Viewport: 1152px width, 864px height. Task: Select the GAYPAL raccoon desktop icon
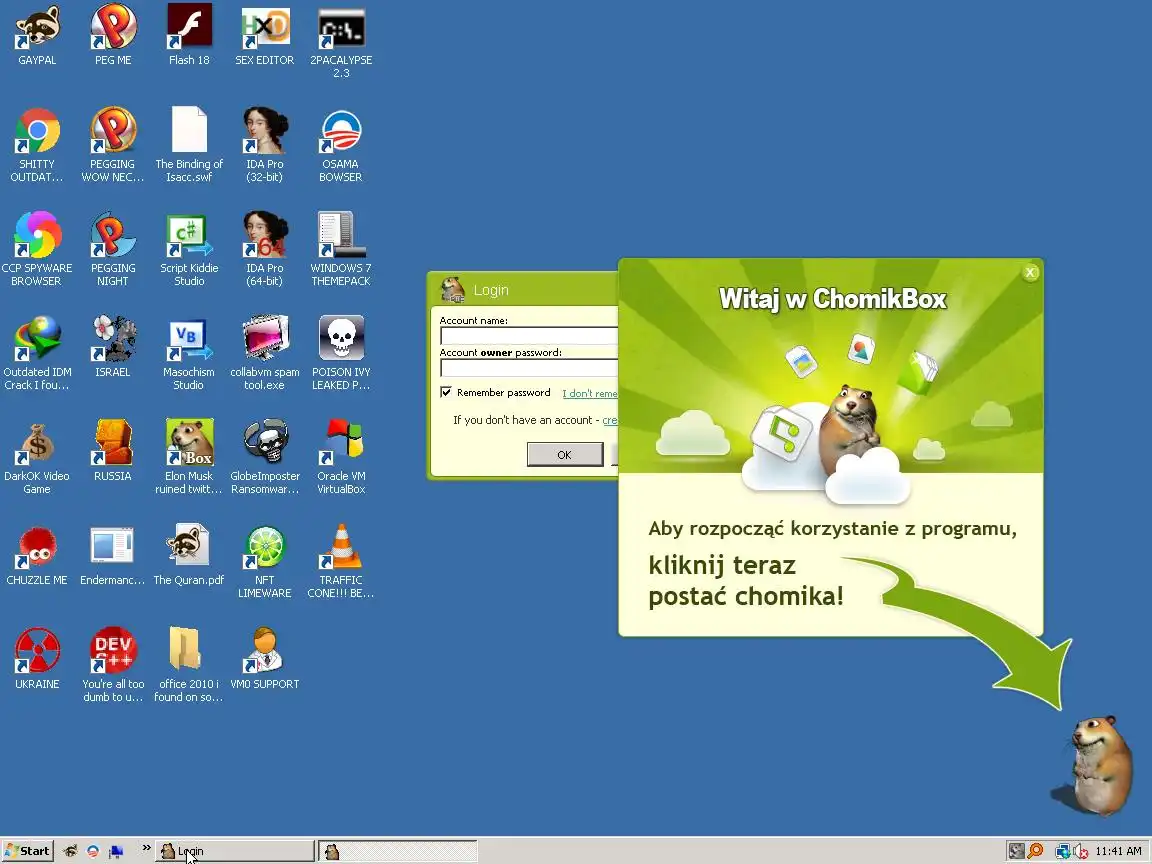[x=37, y=35]
